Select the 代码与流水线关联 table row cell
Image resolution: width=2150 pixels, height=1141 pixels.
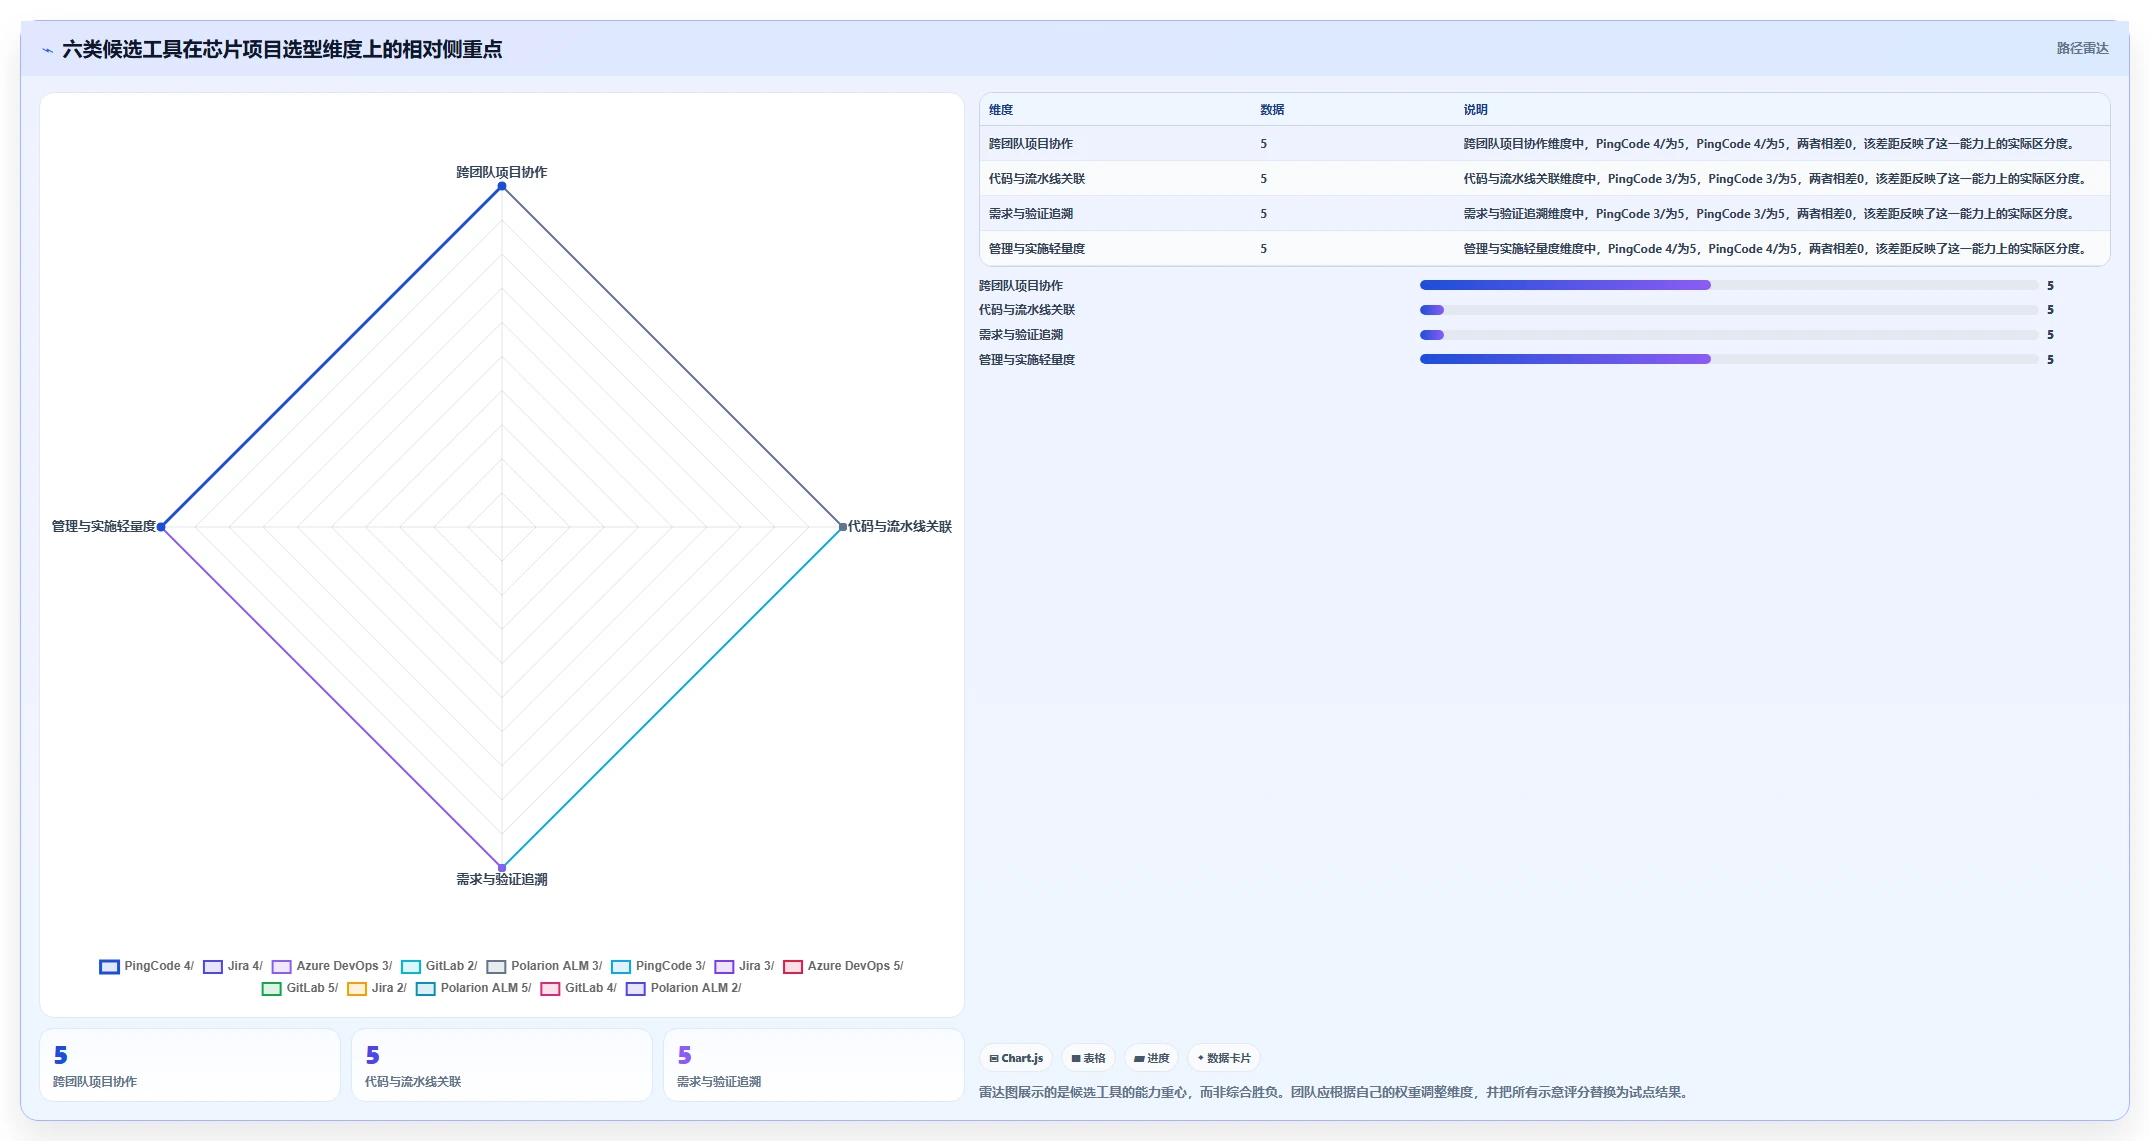coord(1037,179)
